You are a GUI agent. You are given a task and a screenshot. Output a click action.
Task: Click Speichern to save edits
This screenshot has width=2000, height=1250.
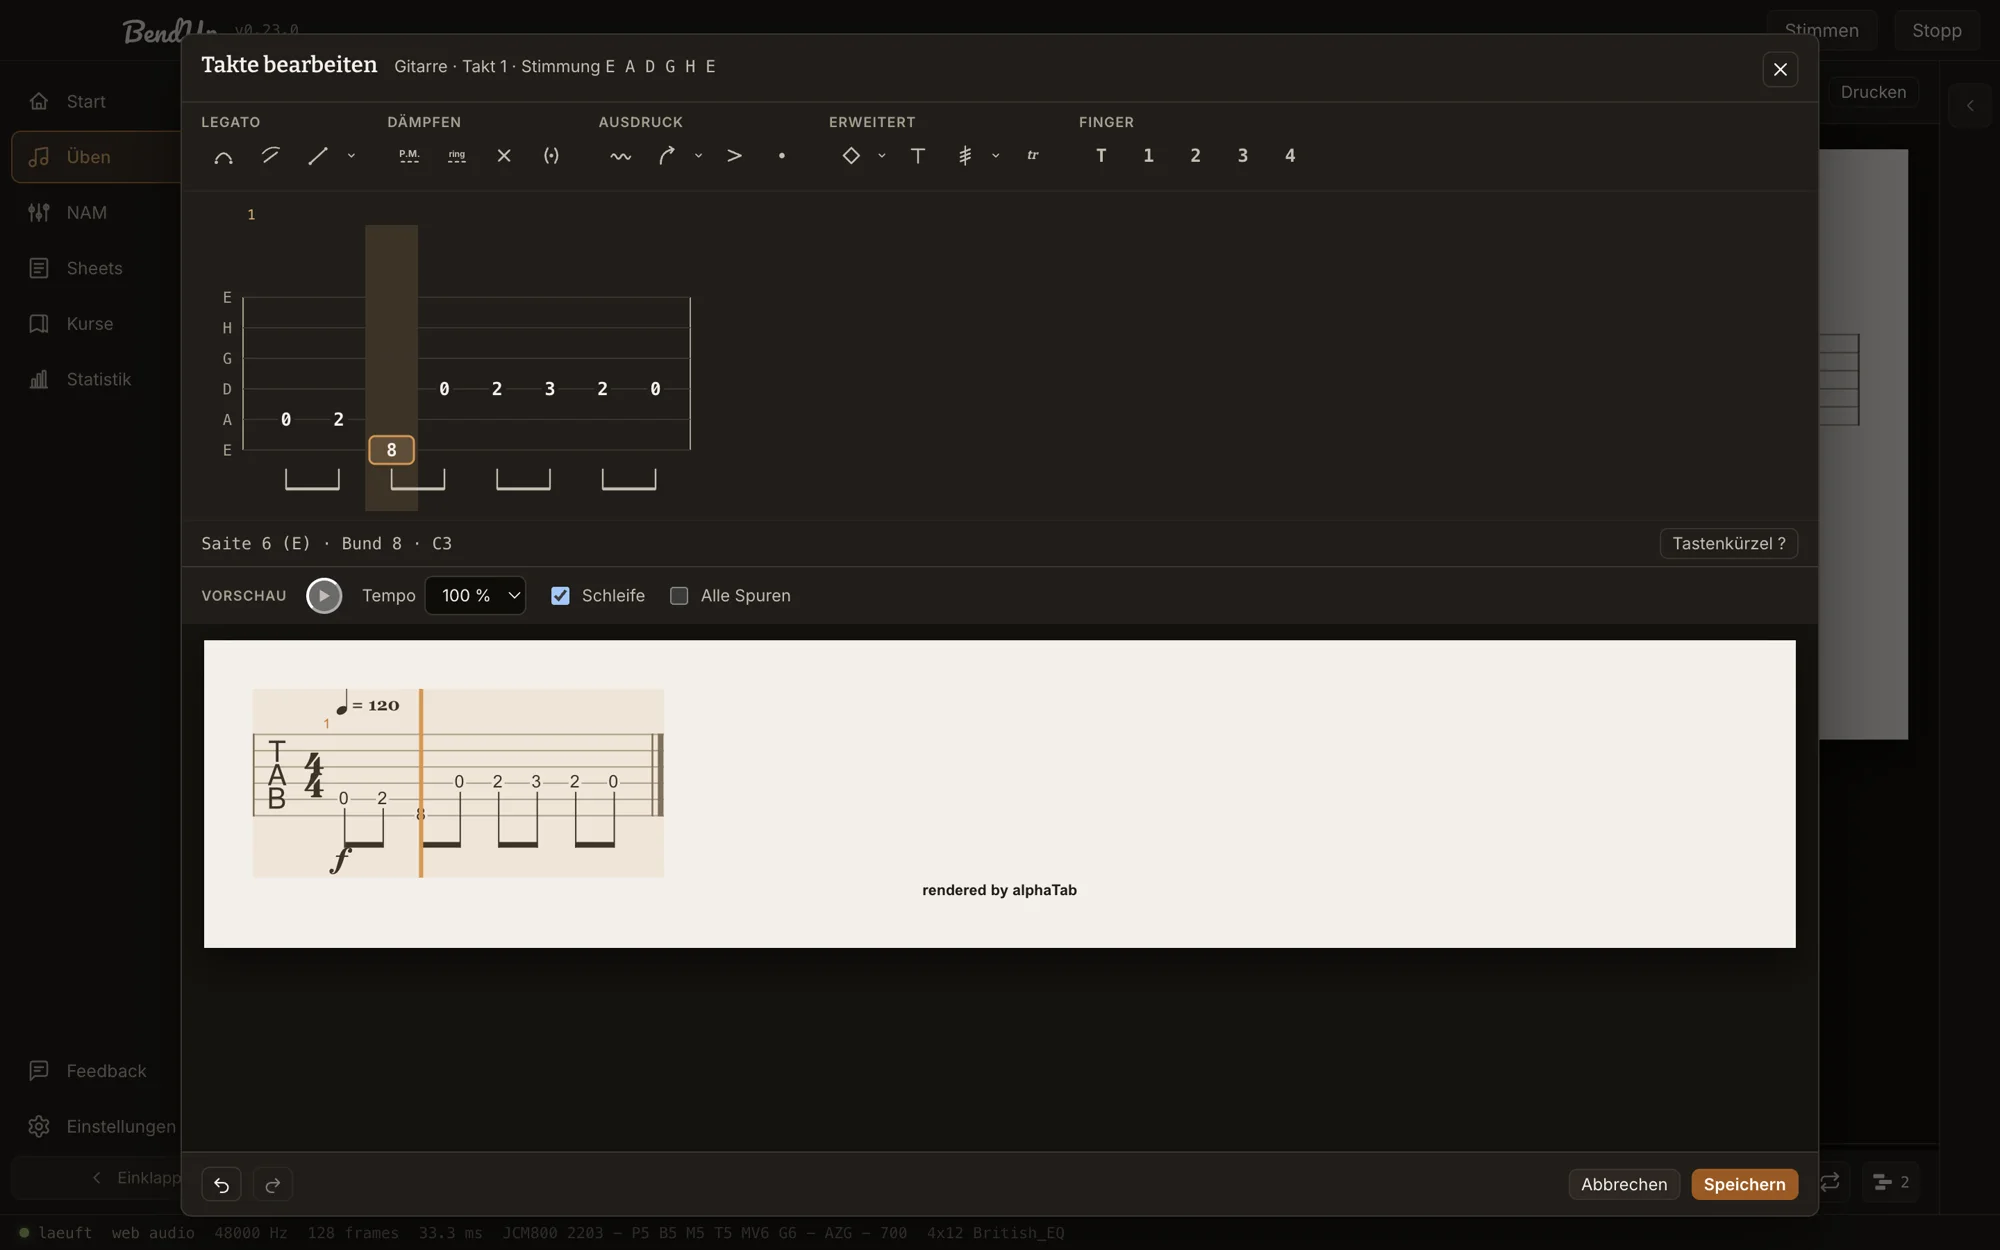pos(1744,1184)
